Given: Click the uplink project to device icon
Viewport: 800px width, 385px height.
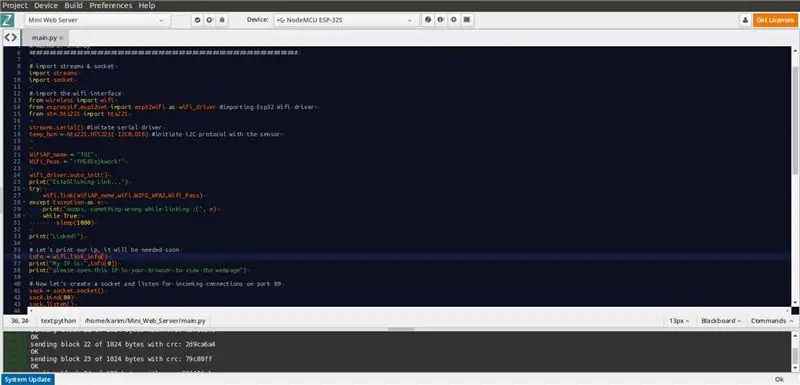Looking at the screenshot, I should pos(210,20).
